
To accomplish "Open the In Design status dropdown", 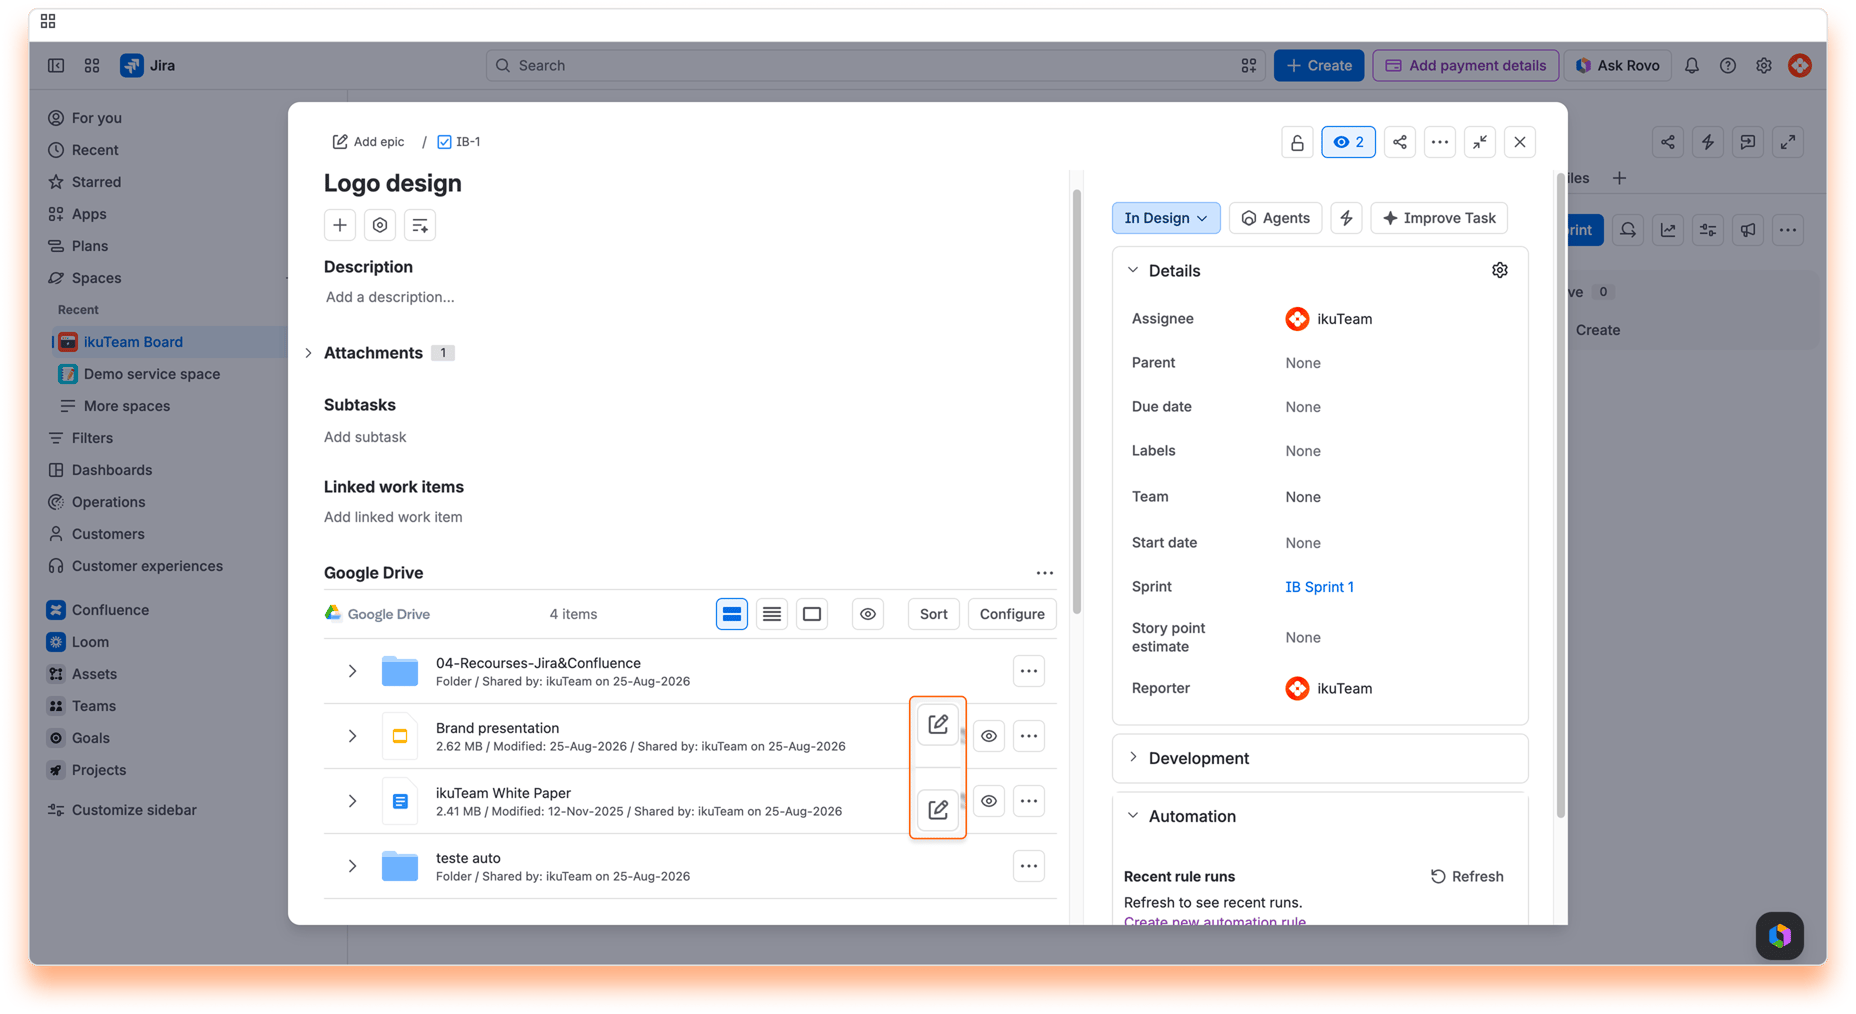I will coord(1166,218).
